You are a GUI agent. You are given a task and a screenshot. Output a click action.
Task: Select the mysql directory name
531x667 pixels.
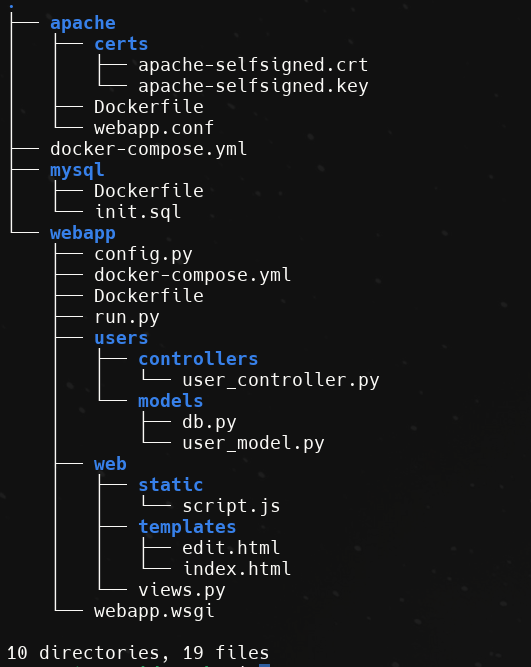[77, 171]
